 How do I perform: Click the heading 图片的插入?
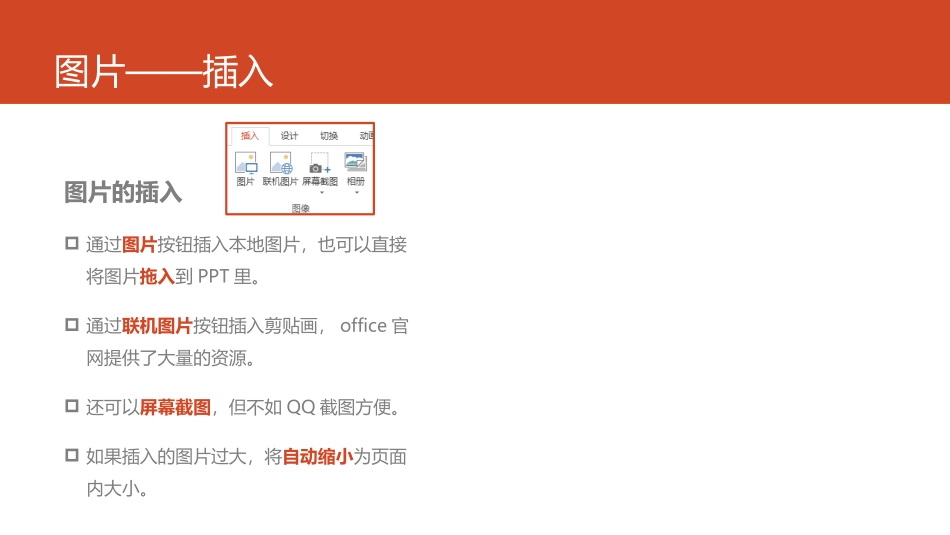[x=123, y=192]
